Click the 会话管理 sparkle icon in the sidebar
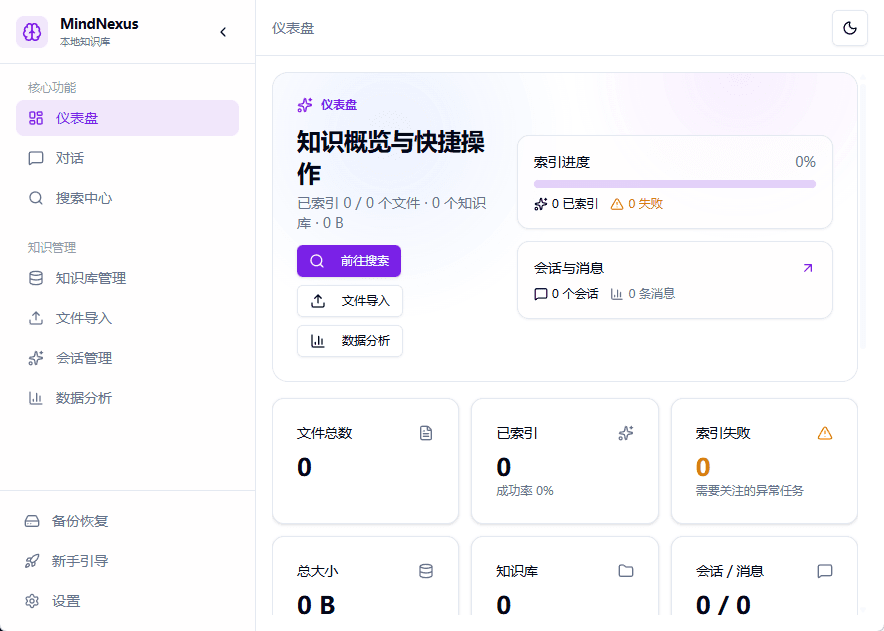Image resolution: width=884 pixels, height=631 pixels. coord(36,358)
